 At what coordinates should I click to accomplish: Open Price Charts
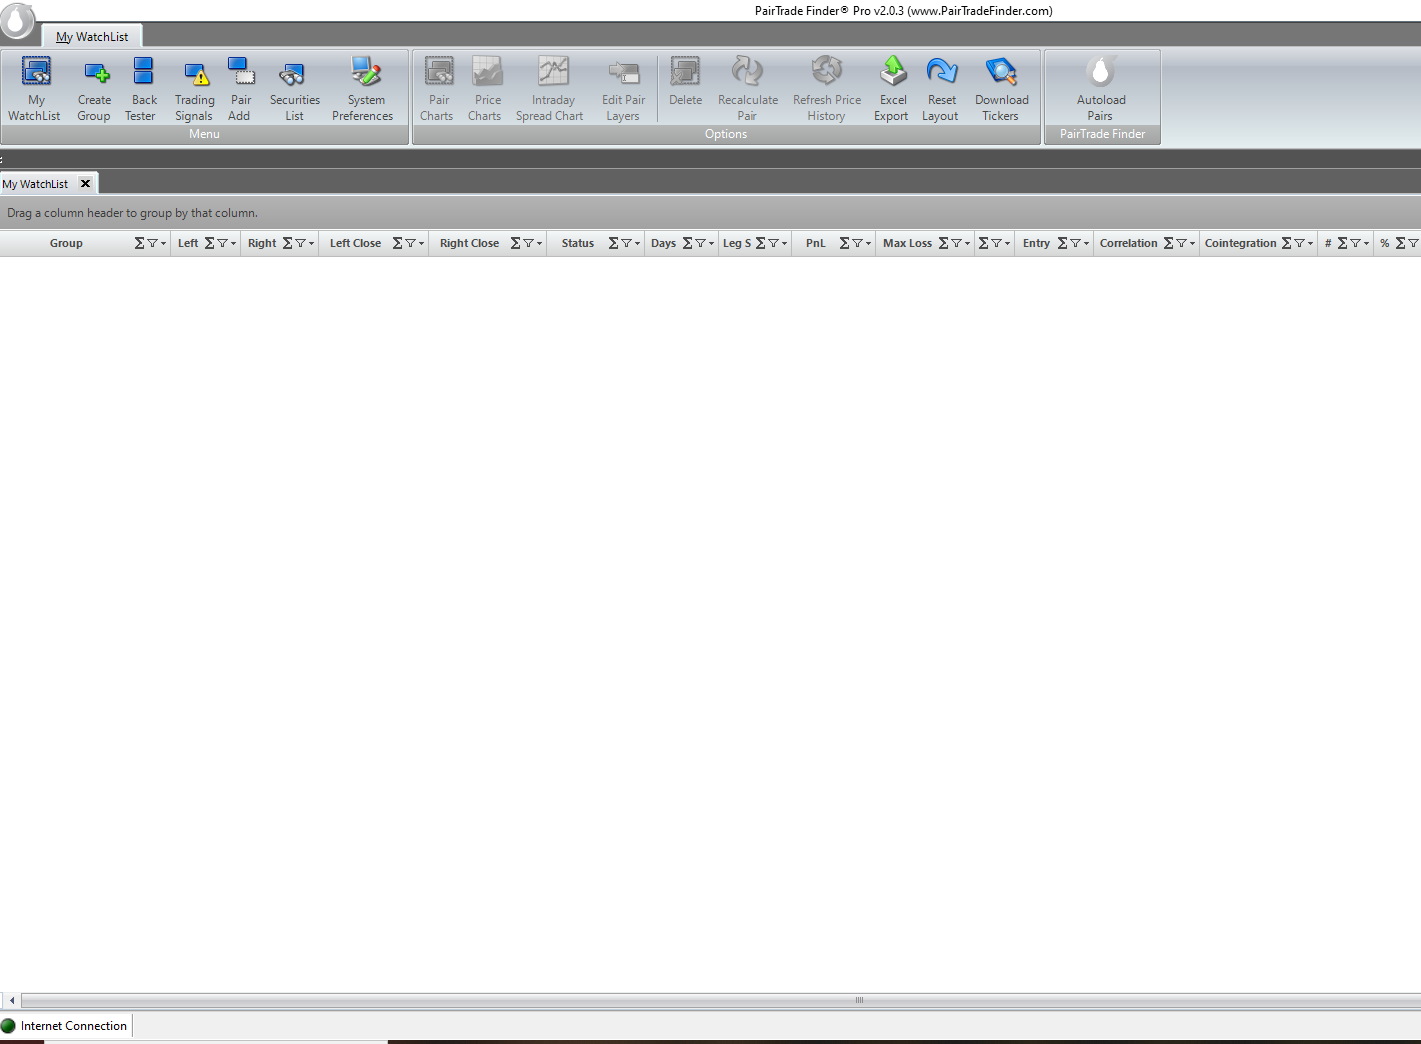(x=486, y=88)
